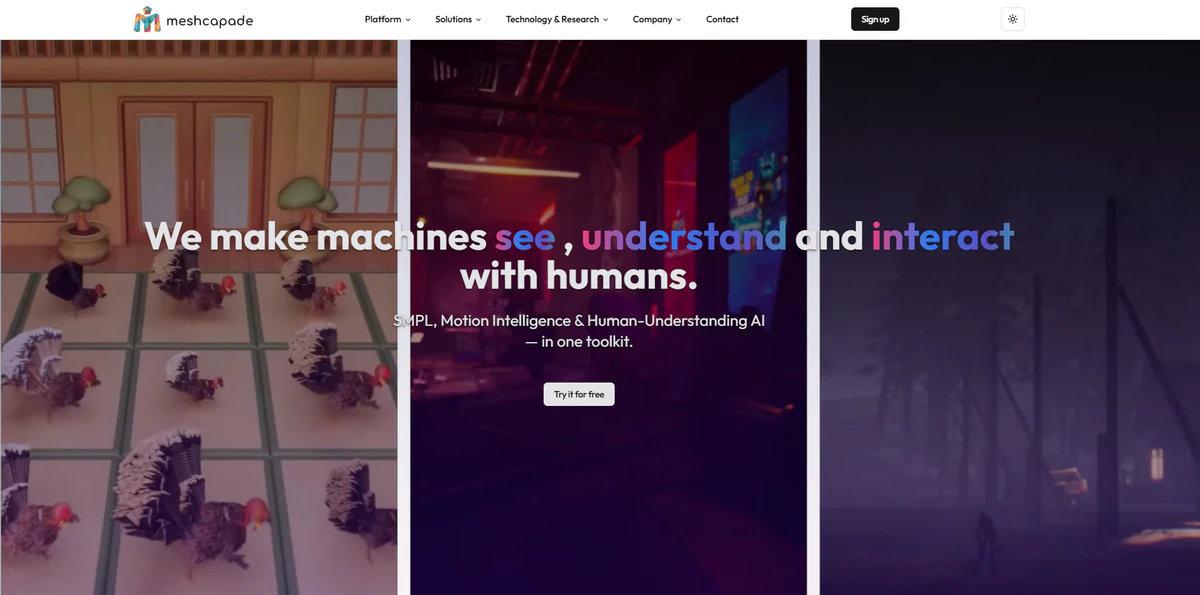Click the Try it for free button
This screenshot has width=1200, height=595.
coord(579,394)
